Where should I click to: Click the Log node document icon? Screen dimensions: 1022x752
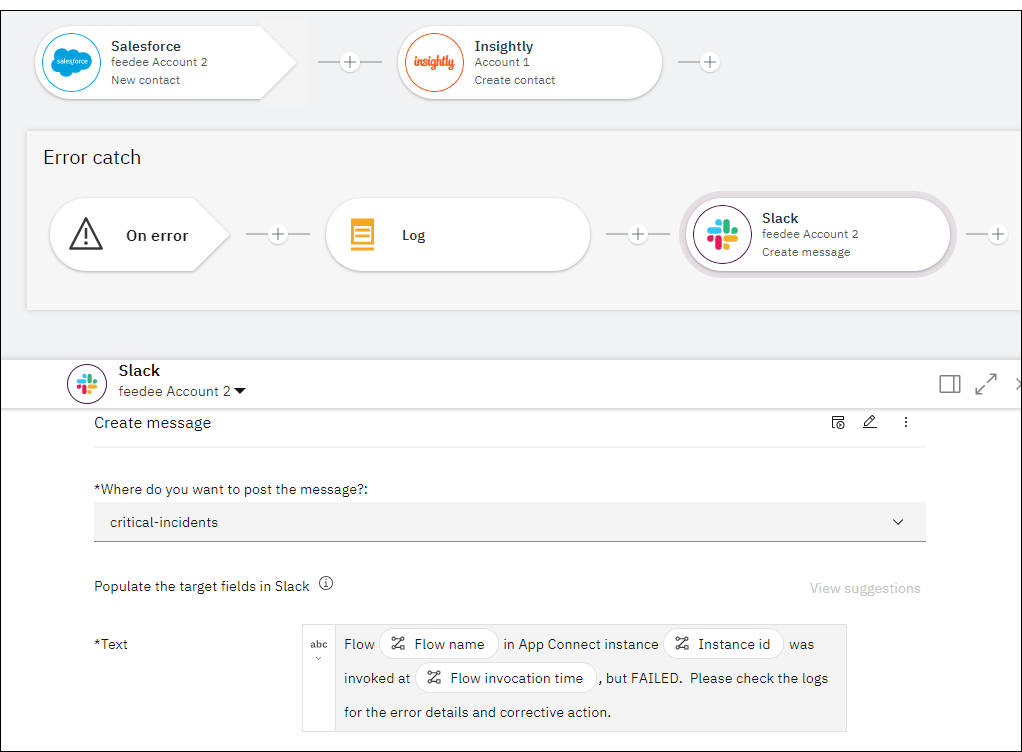[362, 235]
